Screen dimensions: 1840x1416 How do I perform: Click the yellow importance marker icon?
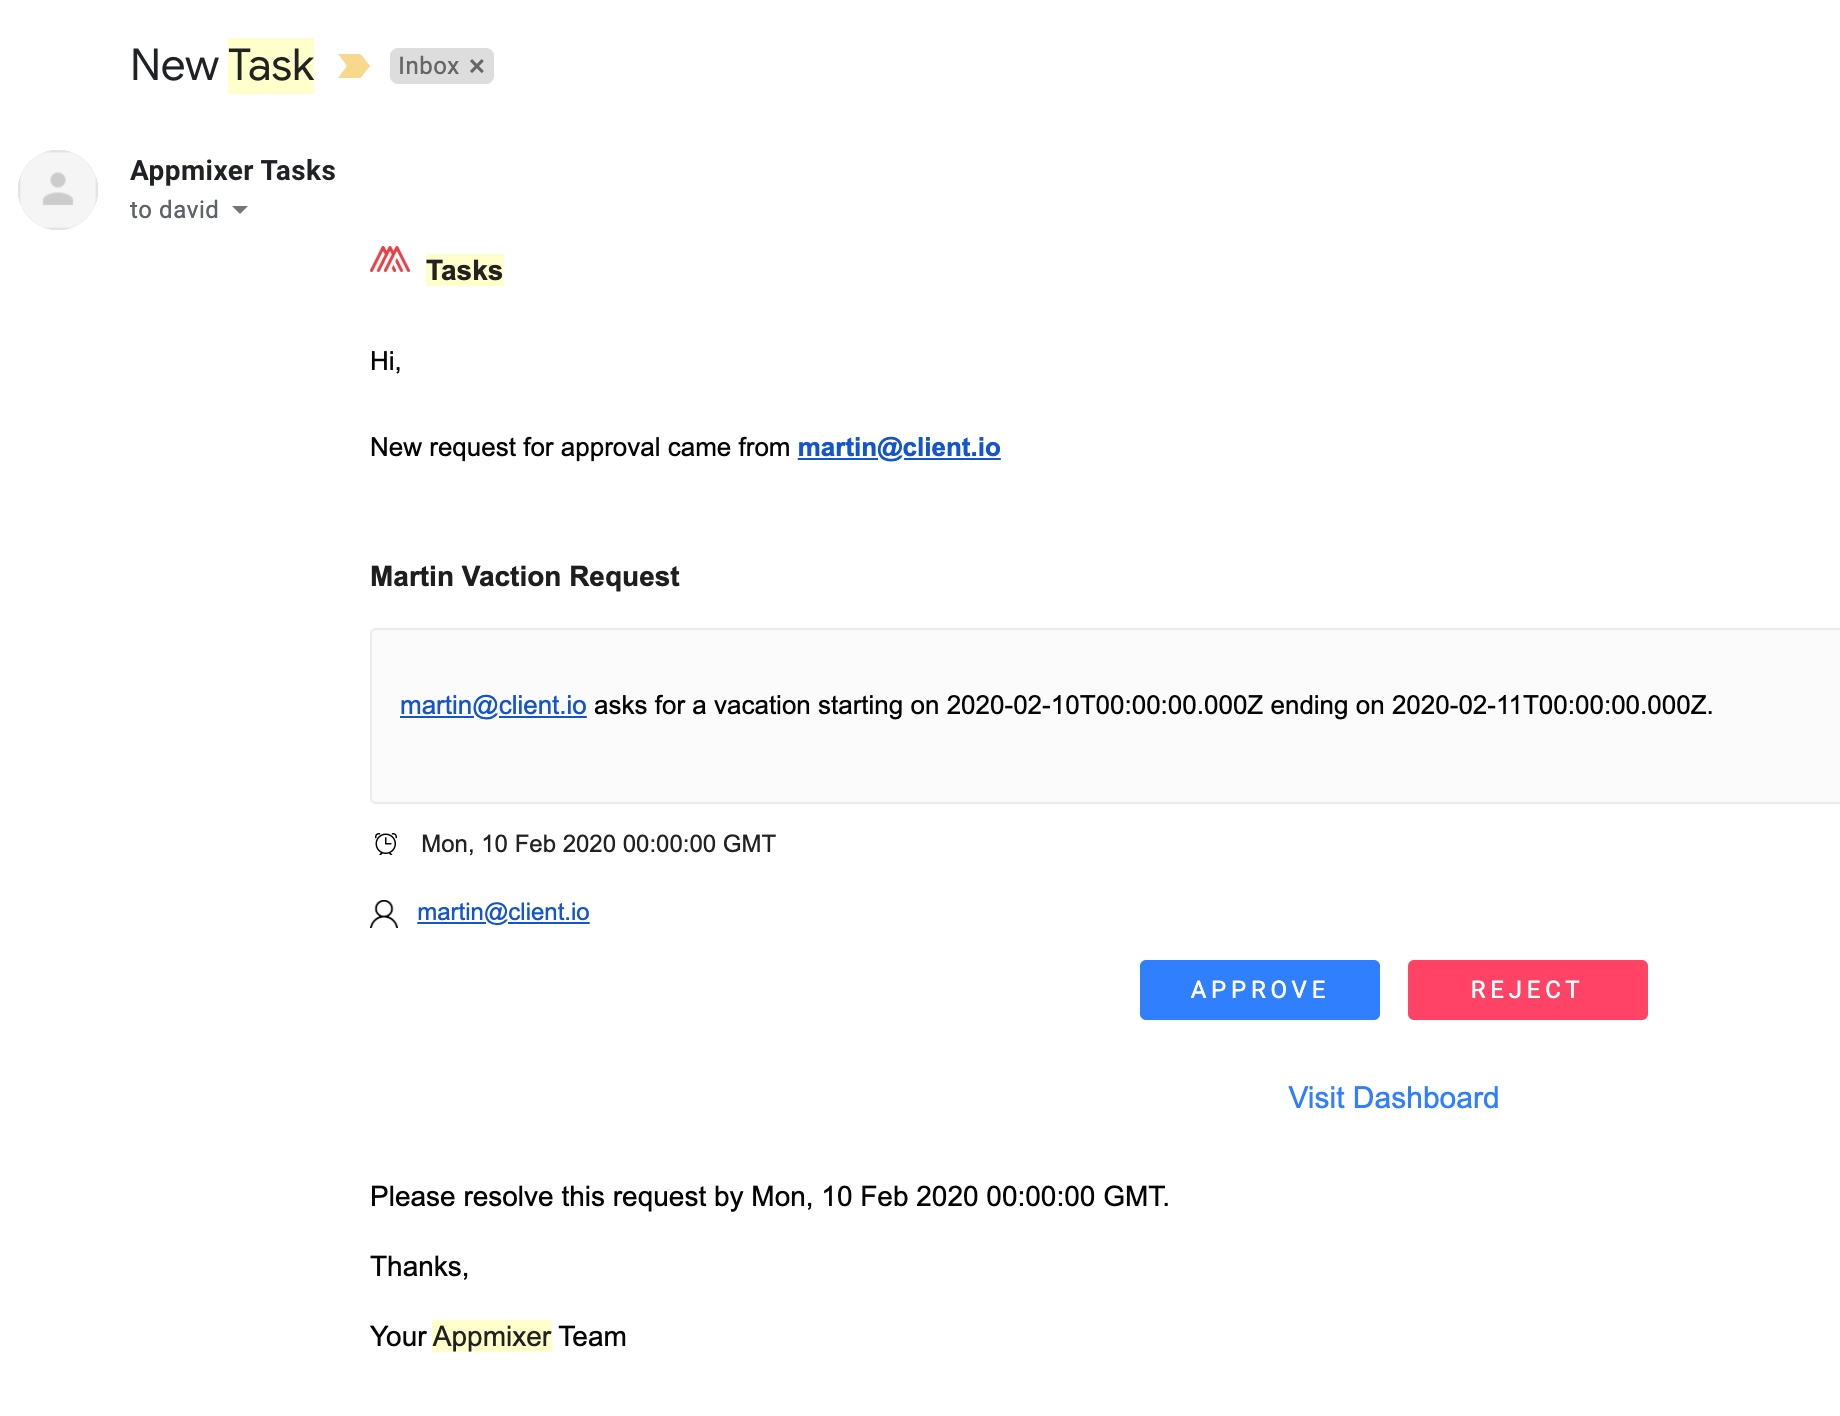[353, 66]
